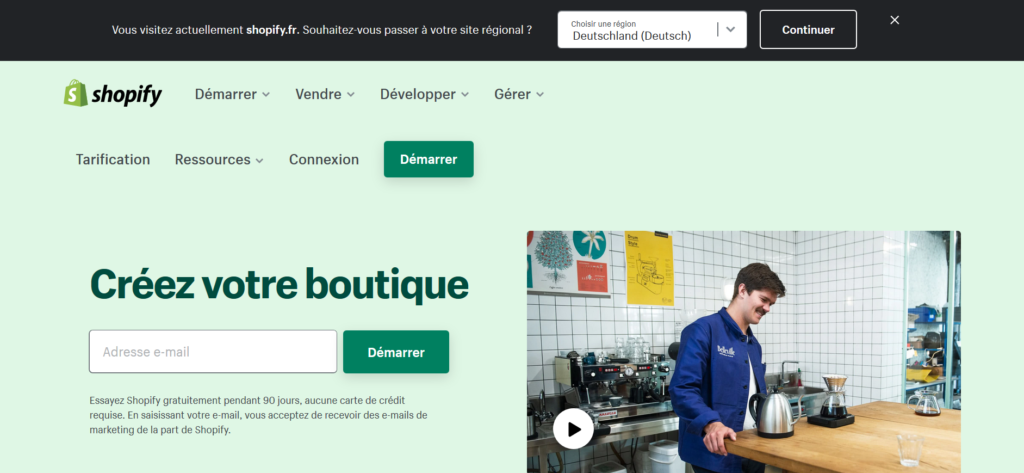Play the coffee shop video

coord(573,429)
